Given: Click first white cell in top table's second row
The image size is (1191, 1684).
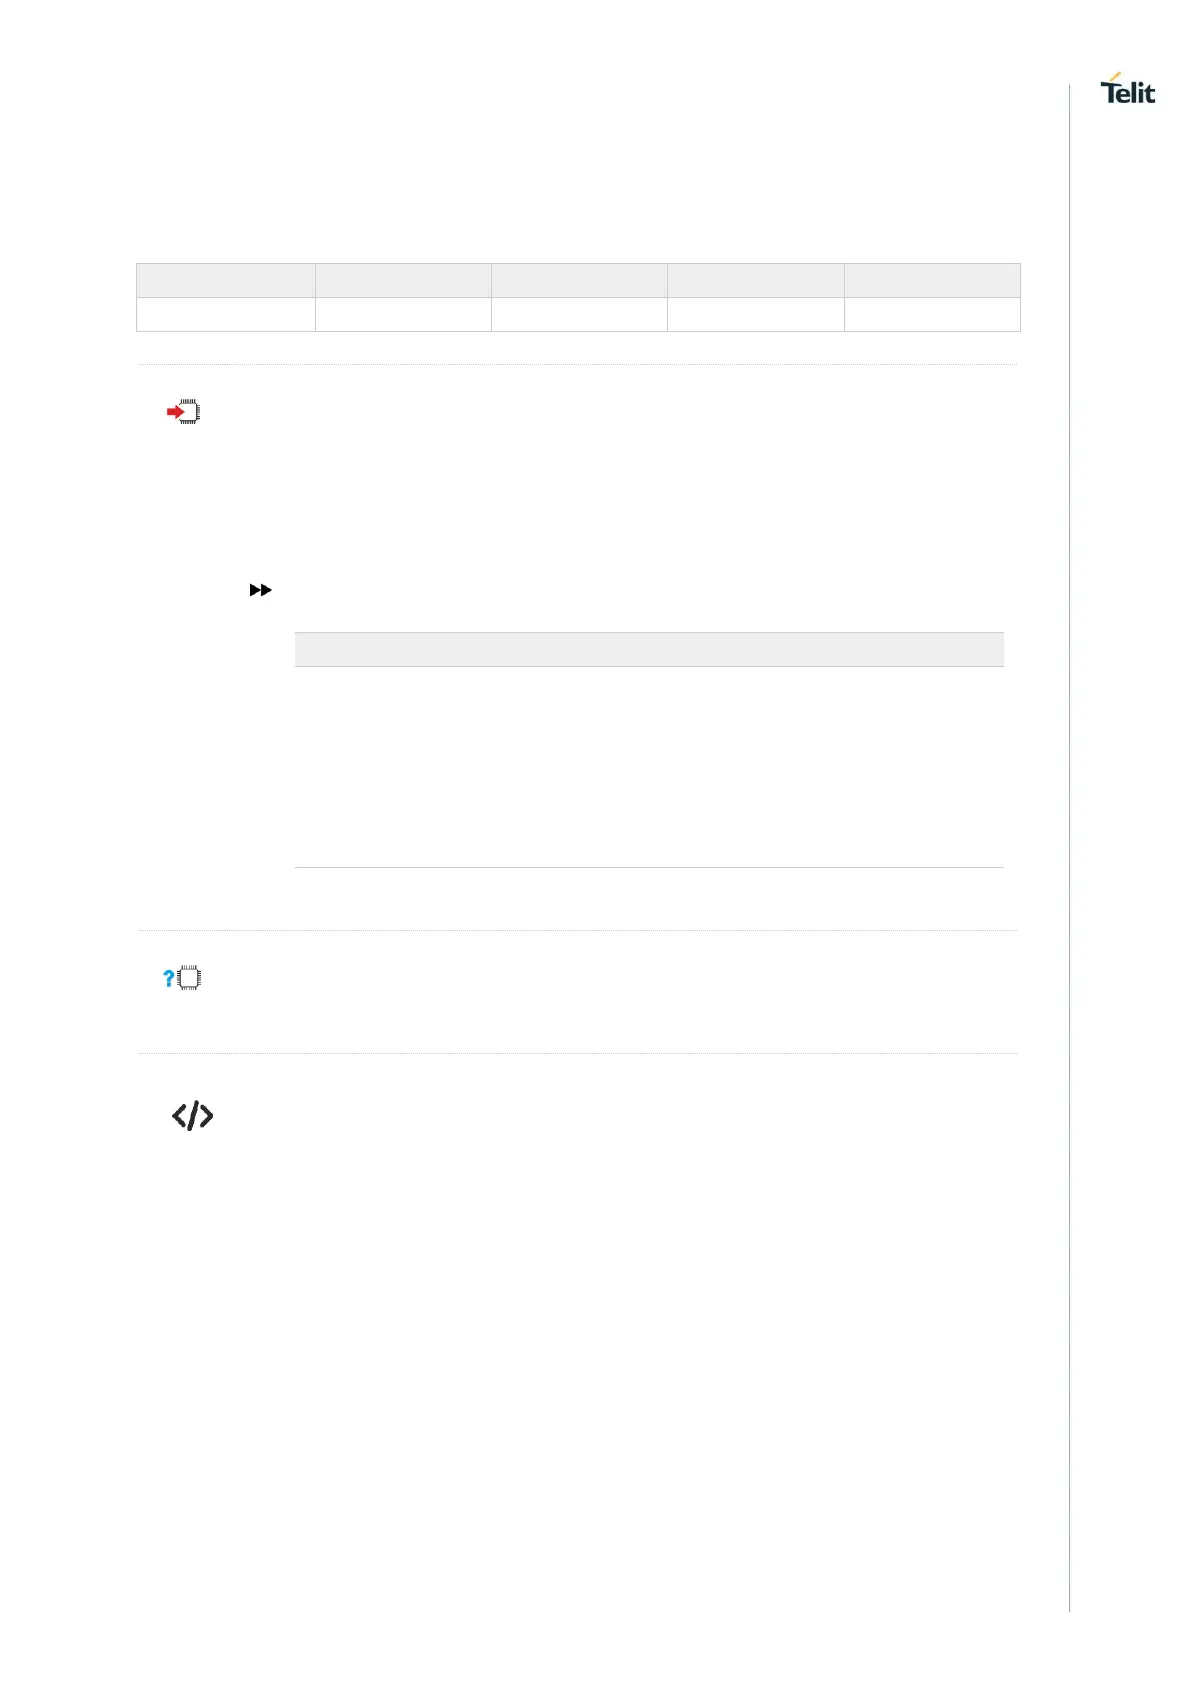Looking at the screenshot, I should (226, 314).
